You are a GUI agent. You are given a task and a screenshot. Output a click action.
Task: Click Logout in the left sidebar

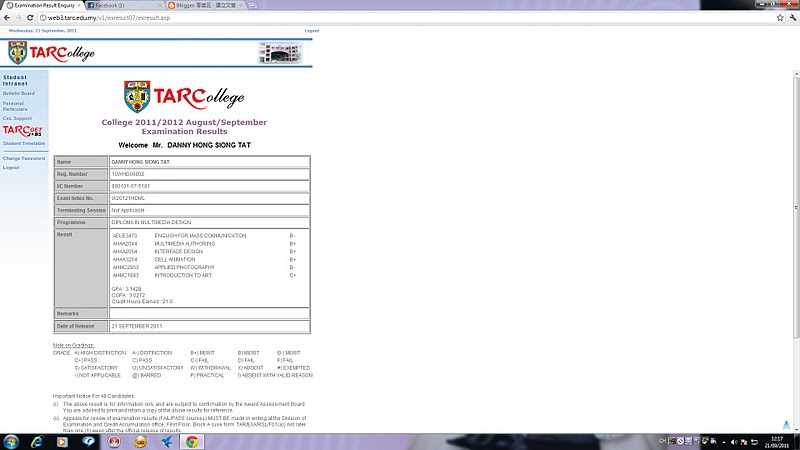(11, 167)
